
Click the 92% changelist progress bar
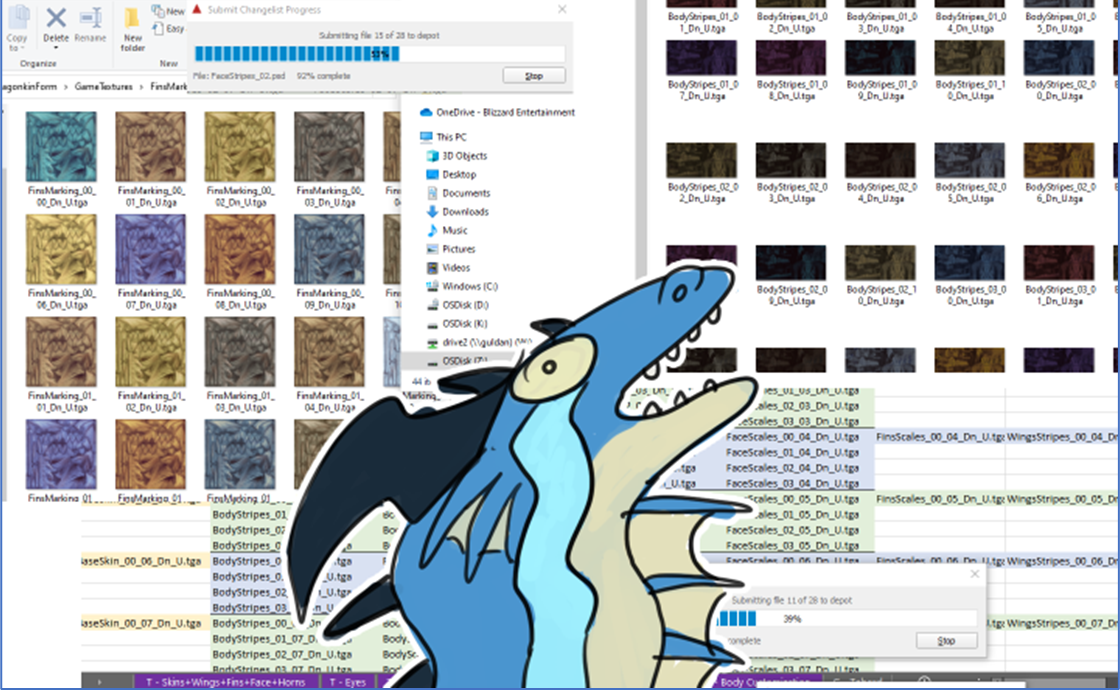tap(379, 54)
